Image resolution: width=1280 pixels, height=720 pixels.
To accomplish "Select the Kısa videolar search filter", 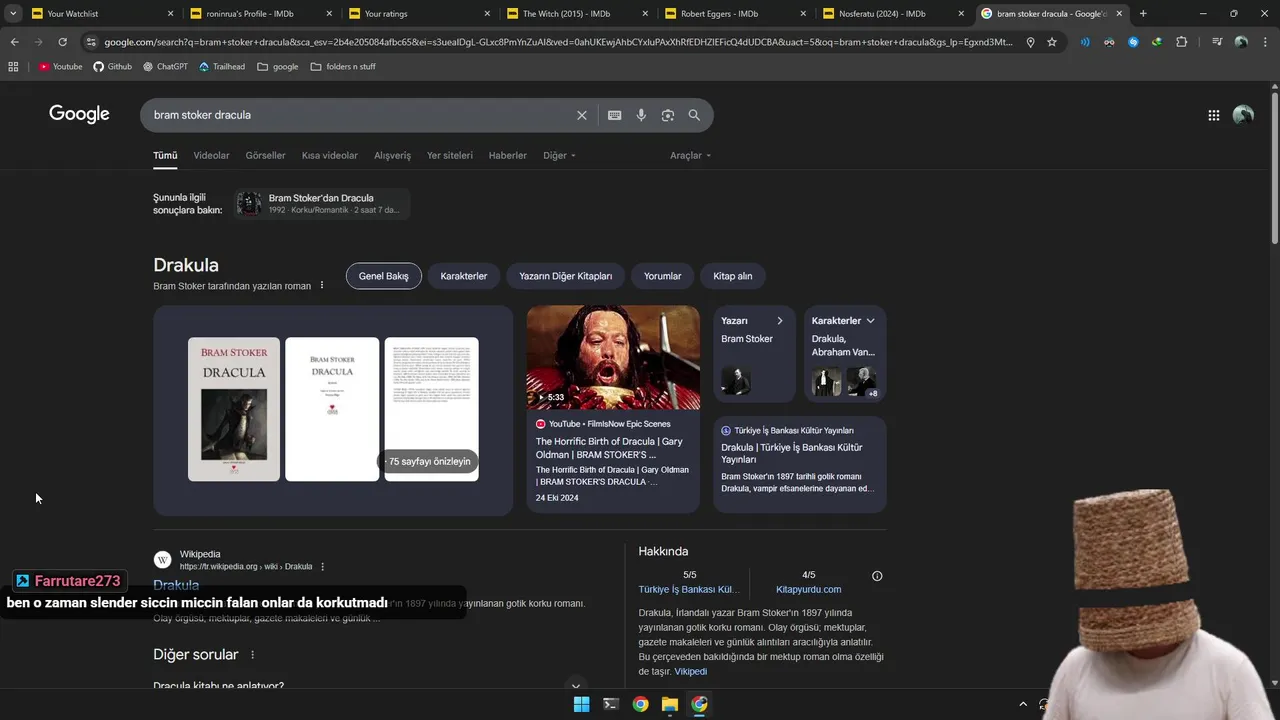I will coord(330,155).
